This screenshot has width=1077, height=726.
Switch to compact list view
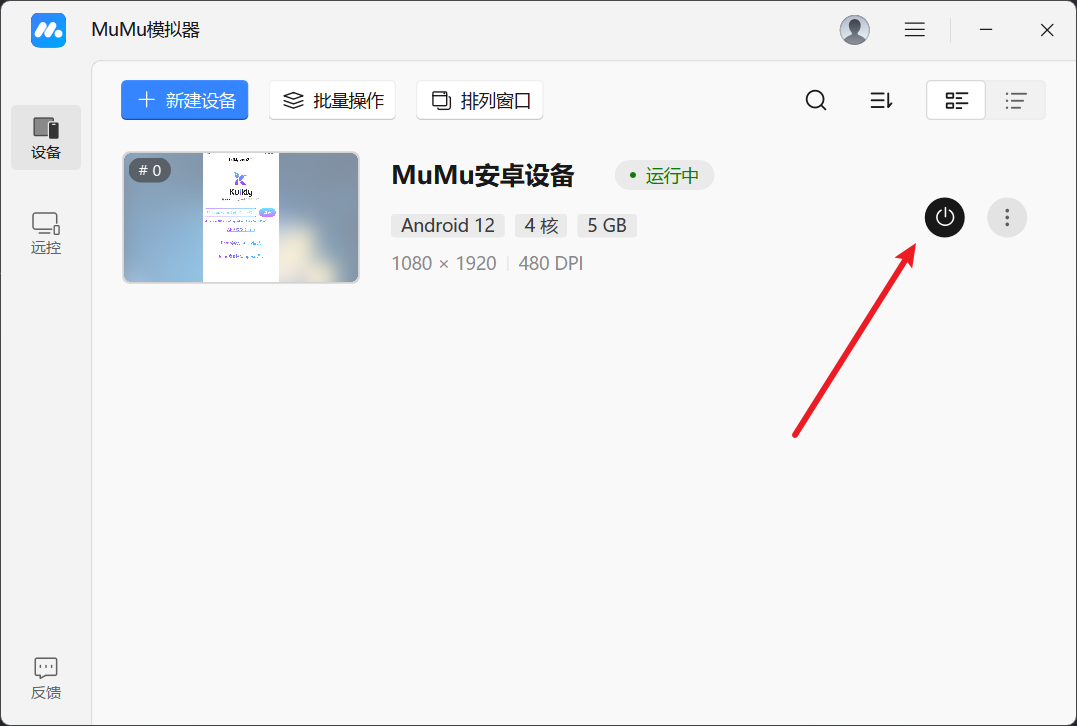pyautogui.click(x=1015, y=100)
